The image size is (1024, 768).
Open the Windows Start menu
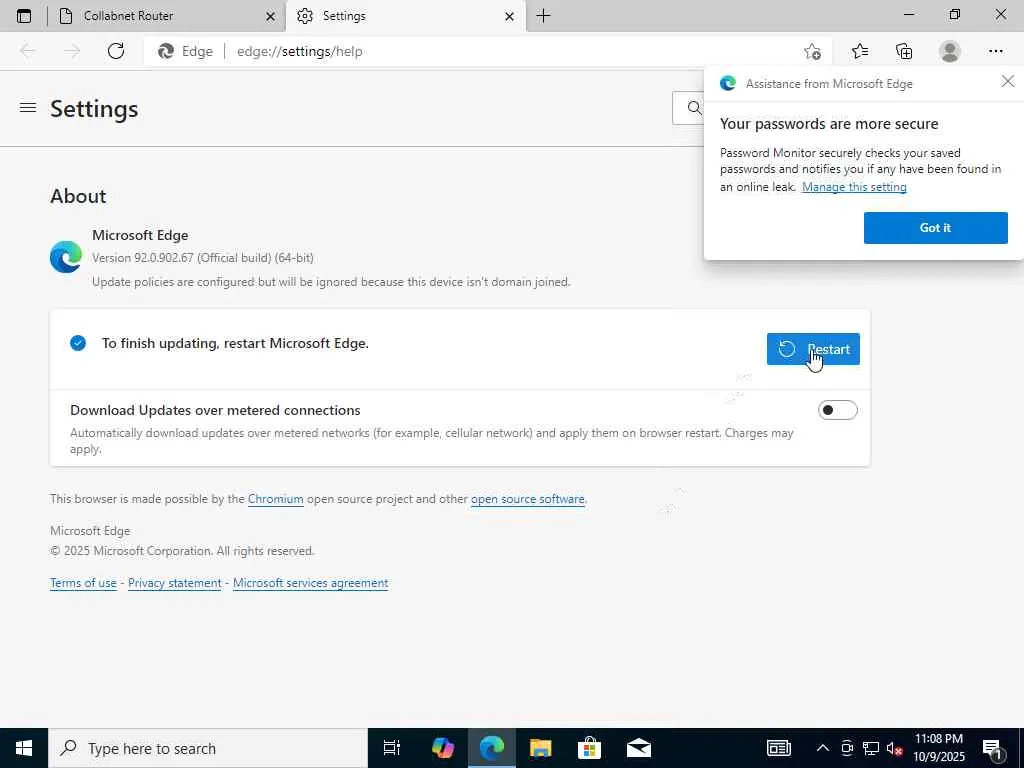click(24, 748)
